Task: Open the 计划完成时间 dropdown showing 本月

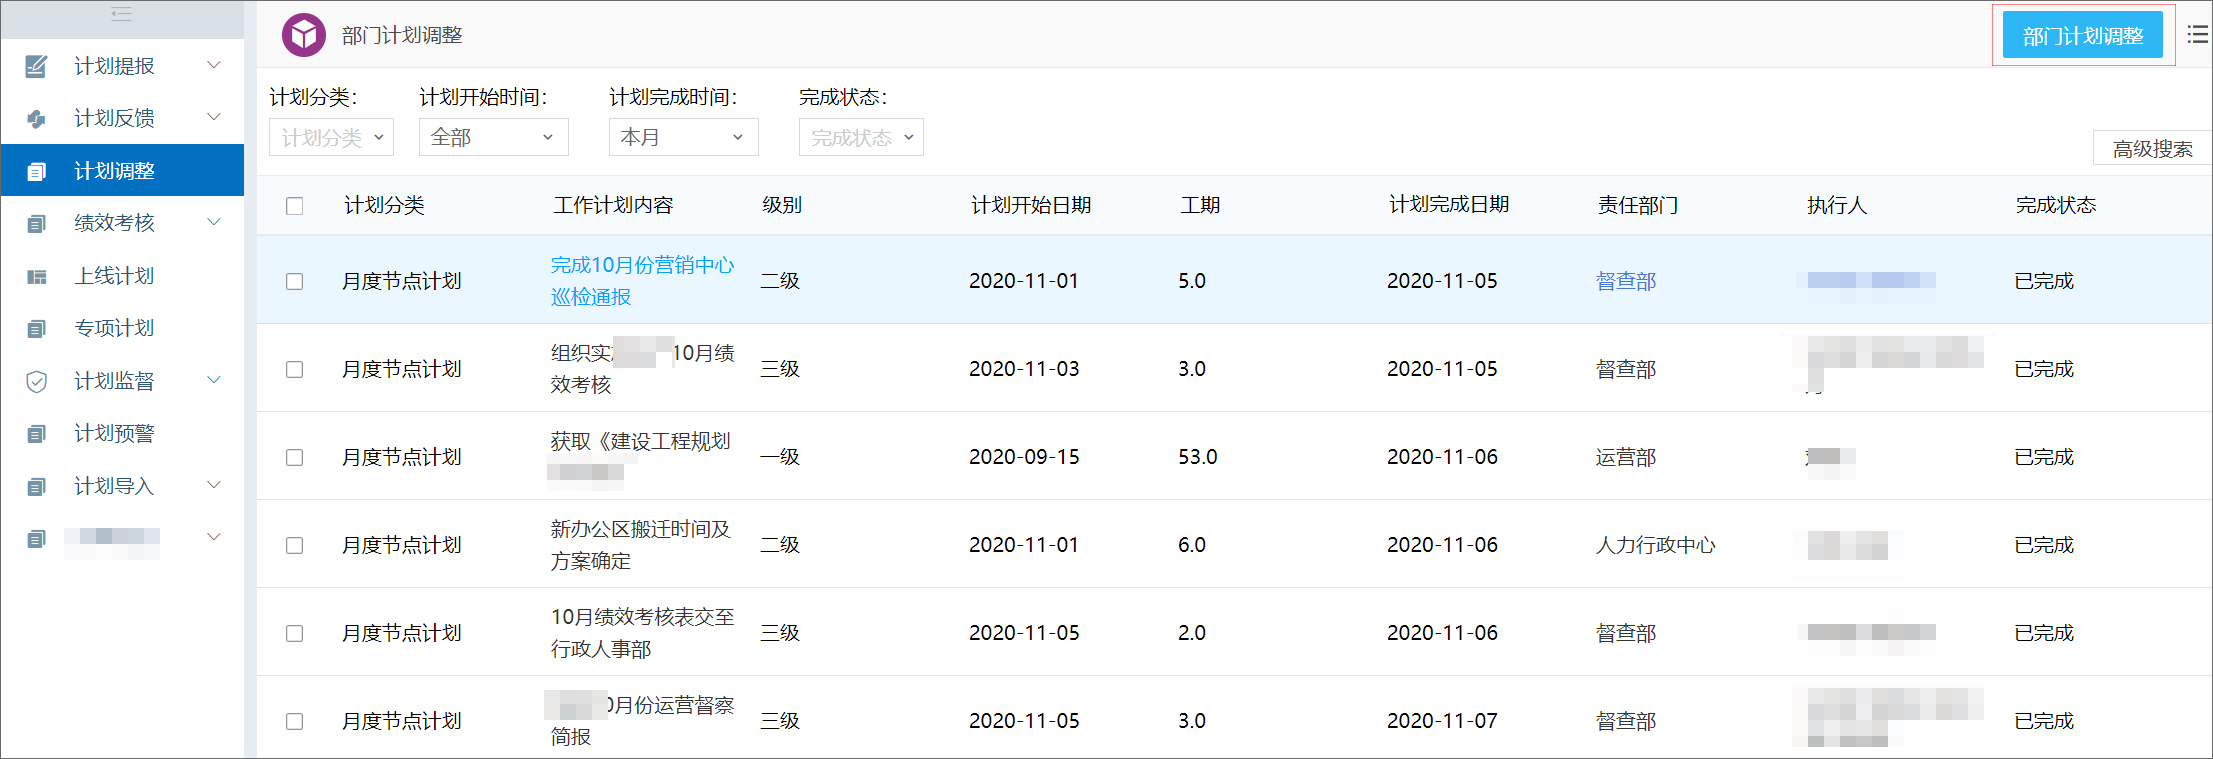Action: pyautogui.click(x=683, y=137)
